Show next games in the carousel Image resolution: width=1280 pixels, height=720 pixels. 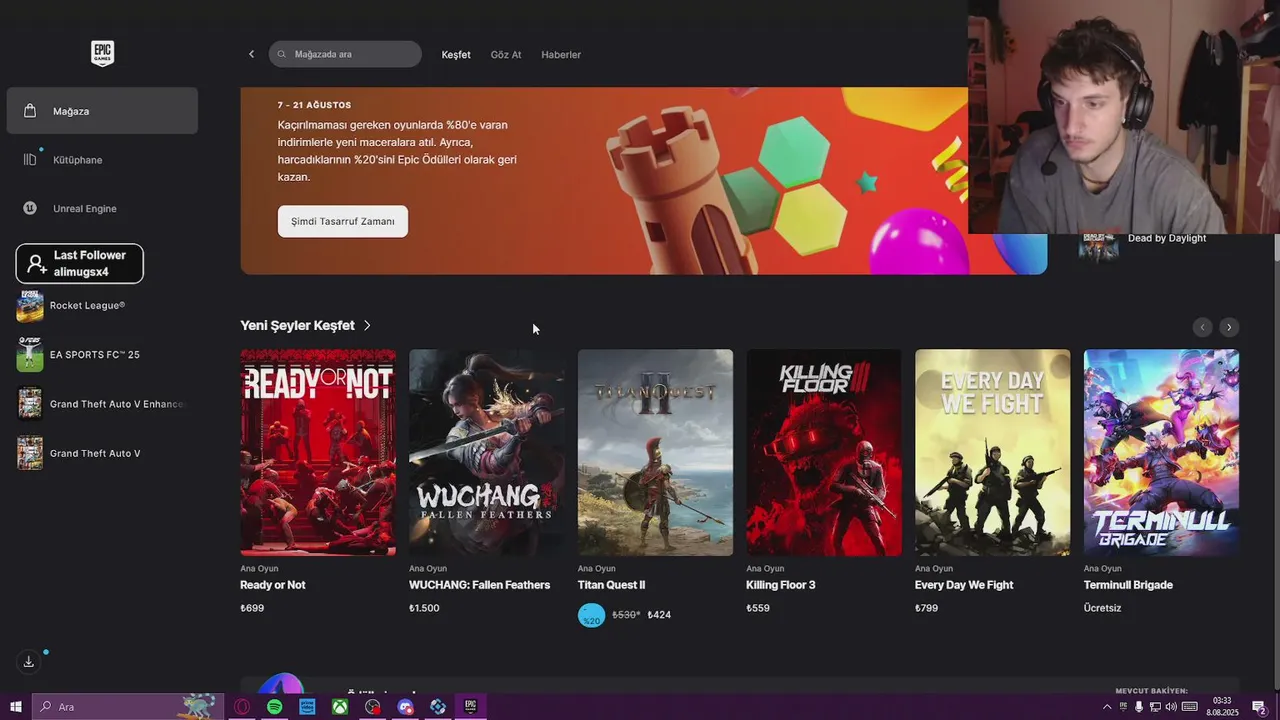pos(1229,327)
